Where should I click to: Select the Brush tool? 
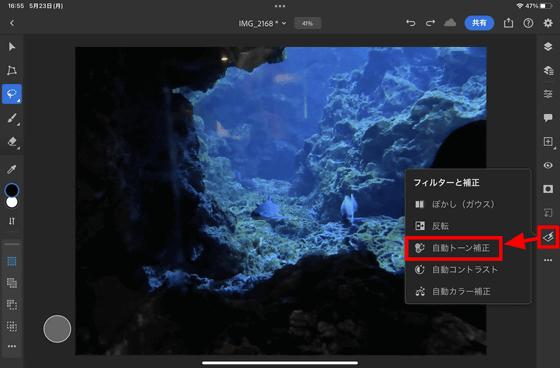point(12,118)
